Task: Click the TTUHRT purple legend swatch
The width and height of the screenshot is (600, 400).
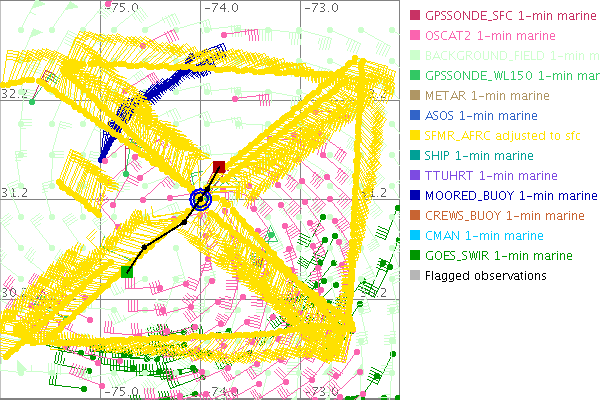Action: [414, 175]
